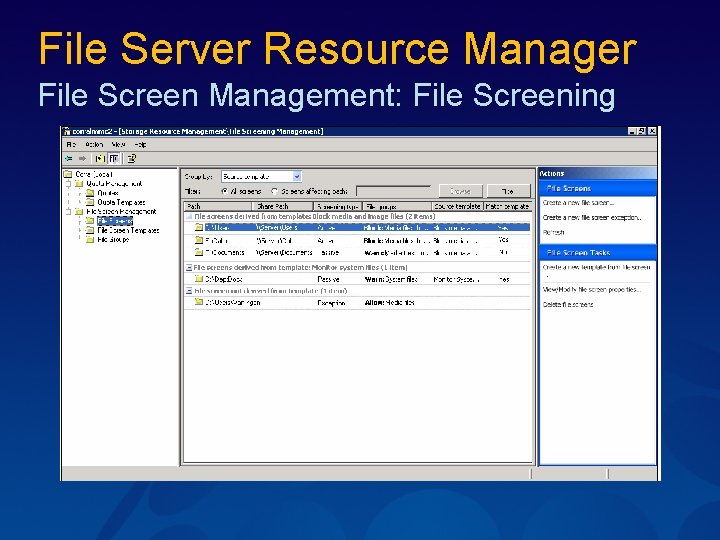Click folder icon of the DeptDocs row
The width and height of the screenshot is (720, 540).
(199, 279)
